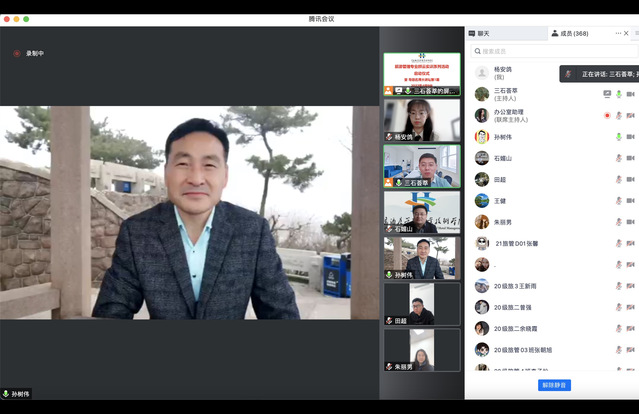Viewport: 639px width, 414px height.
Task: Click the screen share icon for 三石荟萃
Action: 606,94
